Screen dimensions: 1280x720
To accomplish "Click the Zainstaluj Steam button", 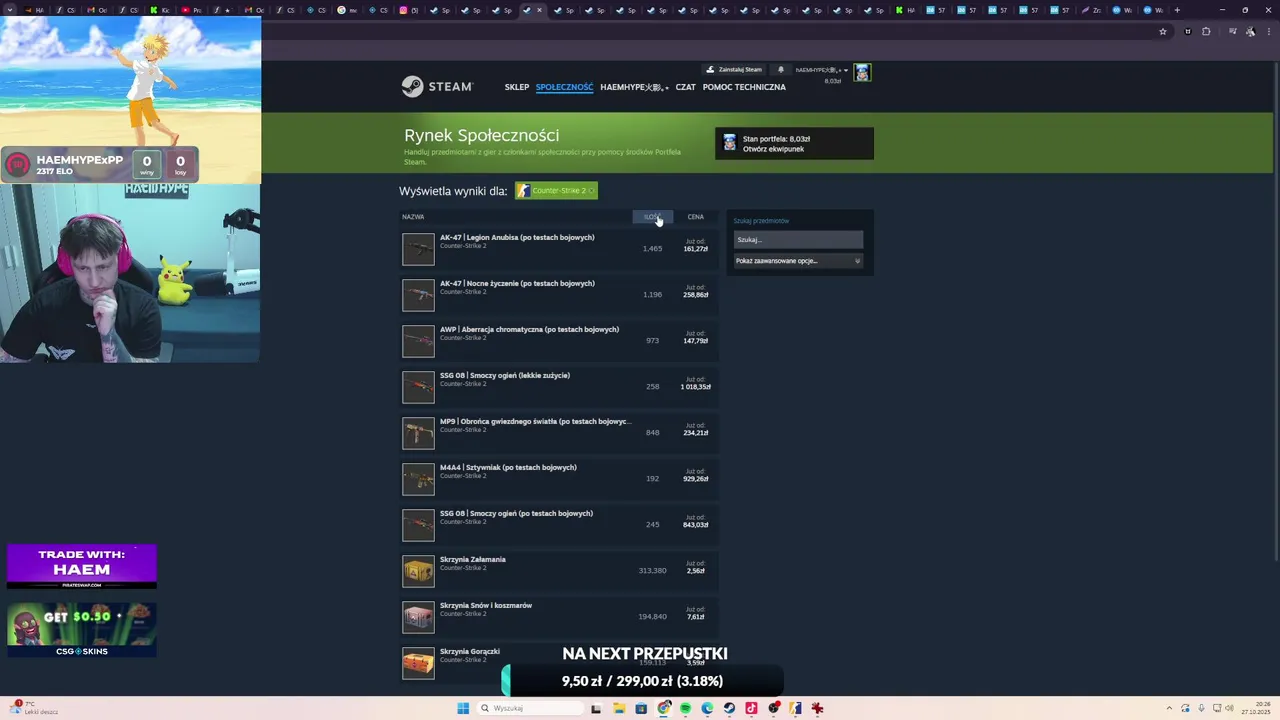I will (x=735, y=70).
